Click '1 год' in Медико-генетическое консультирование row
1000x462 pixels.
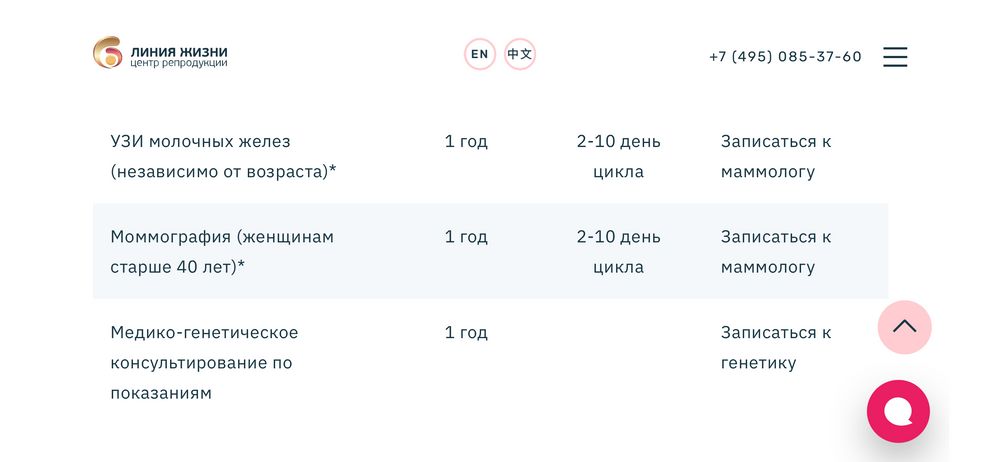466,333
